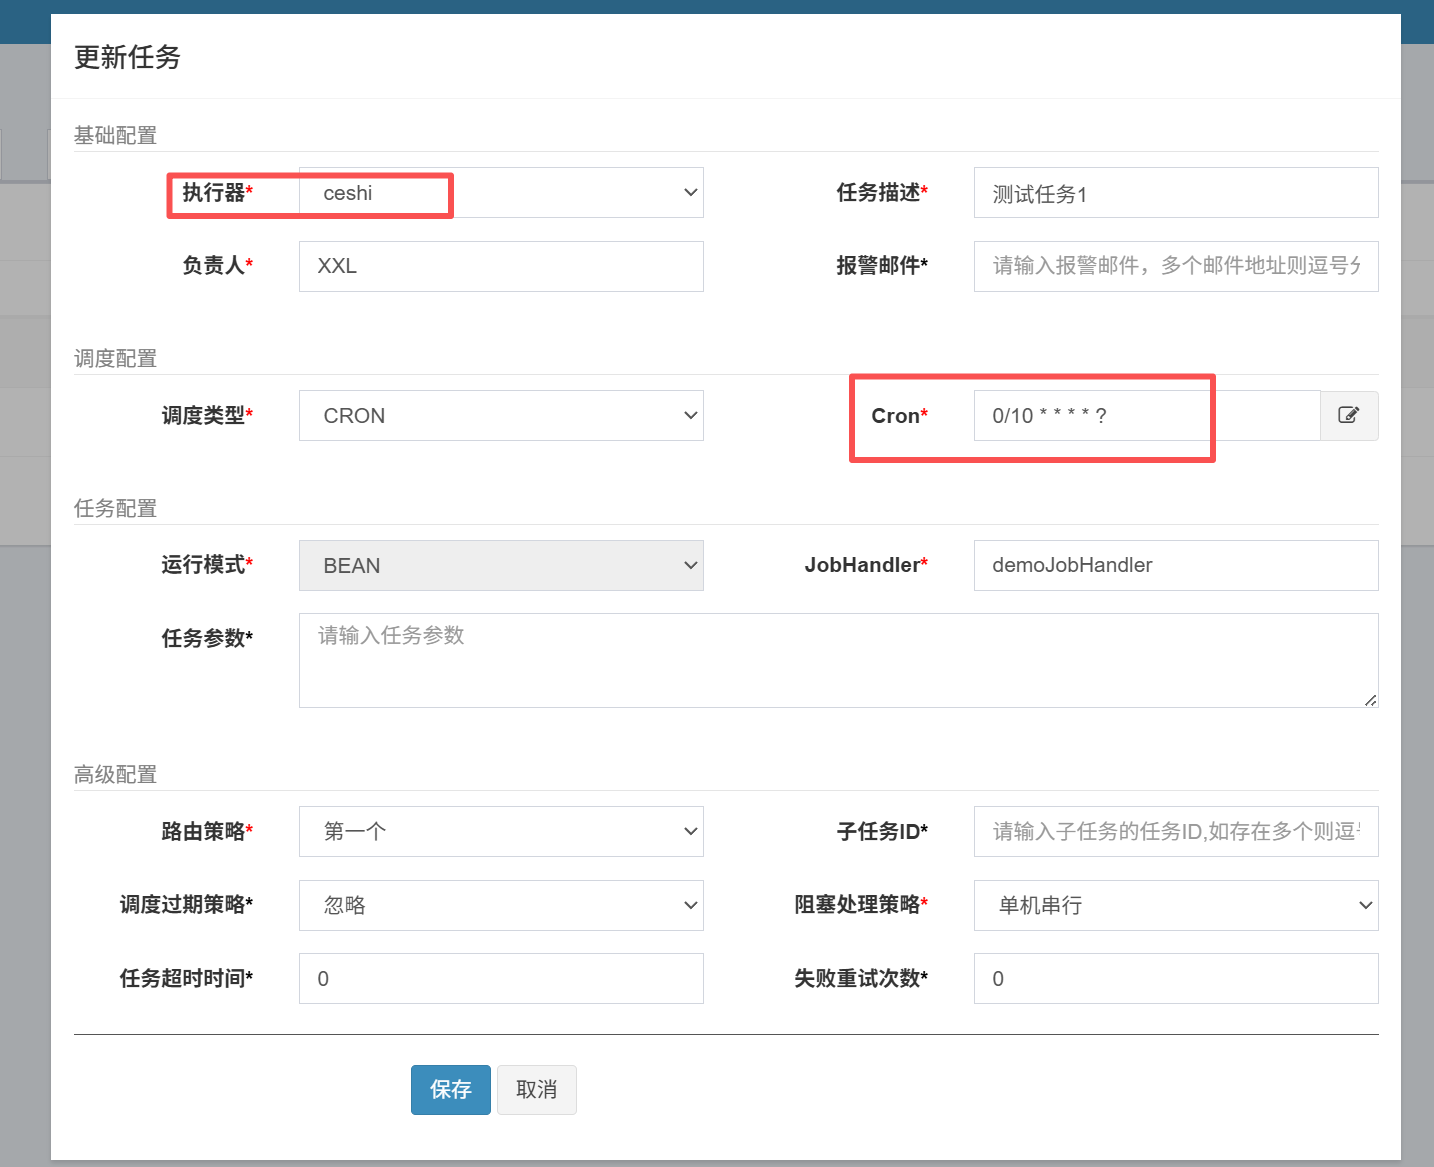Expand the 调度类型 CRON dropdown
The image size is (1434, 1167).
click(x=500, y=416)
